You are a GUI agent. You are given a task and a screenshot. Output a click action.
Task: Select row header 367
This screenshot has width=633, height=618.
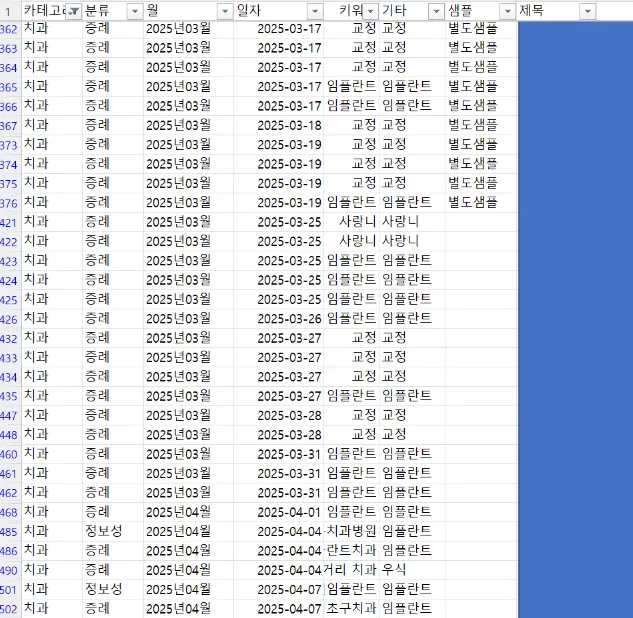point(9,126)
